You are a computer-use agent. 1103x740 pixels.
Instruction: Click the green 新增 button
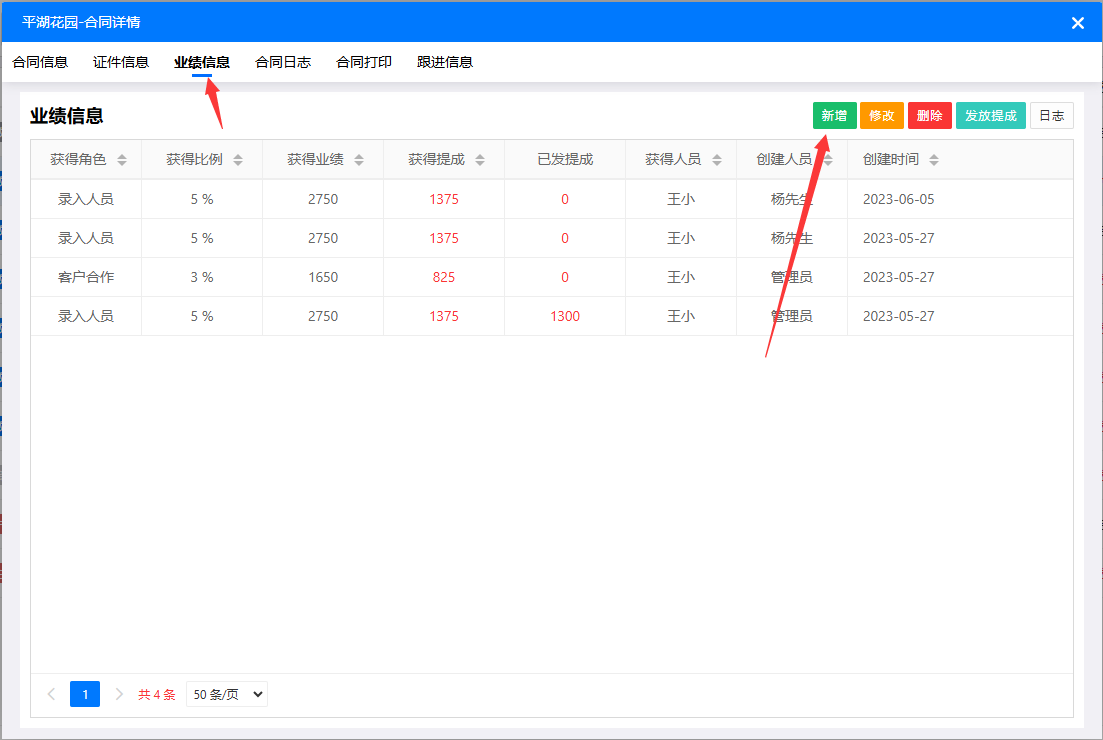(834, 116)
